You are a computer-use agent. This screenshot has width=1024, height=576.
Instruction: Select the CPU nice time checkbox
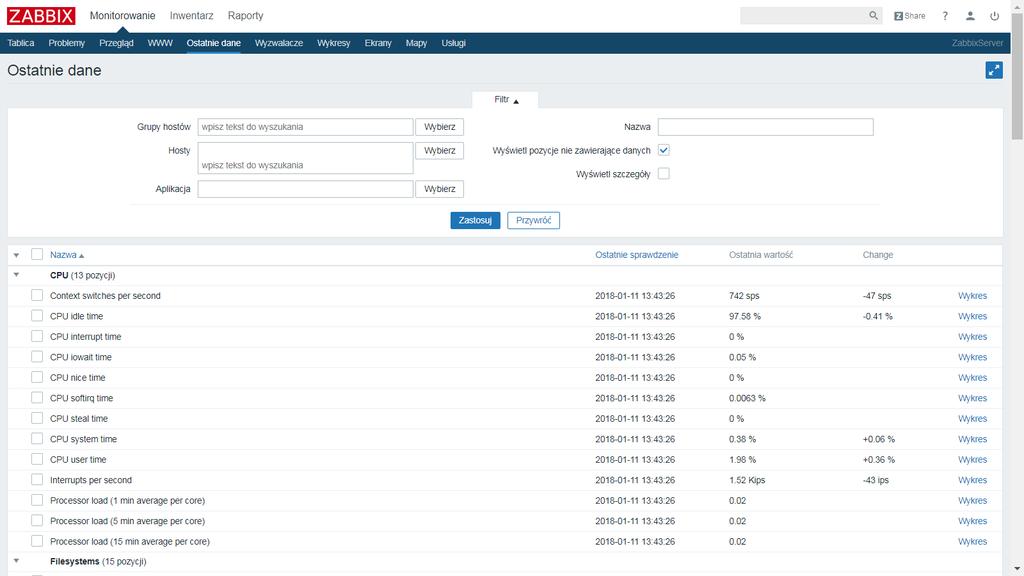click(37, 377)
